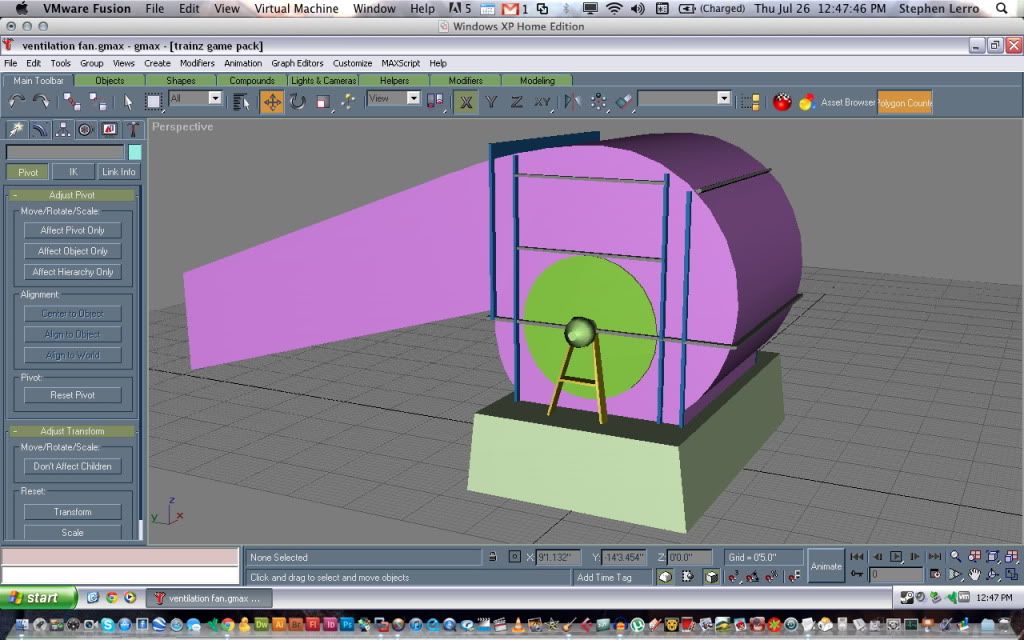Click the Min/Max viewport toggle icon
Screen dimensions: 1024x640
pyautogui.click(x=1011, y=575)
